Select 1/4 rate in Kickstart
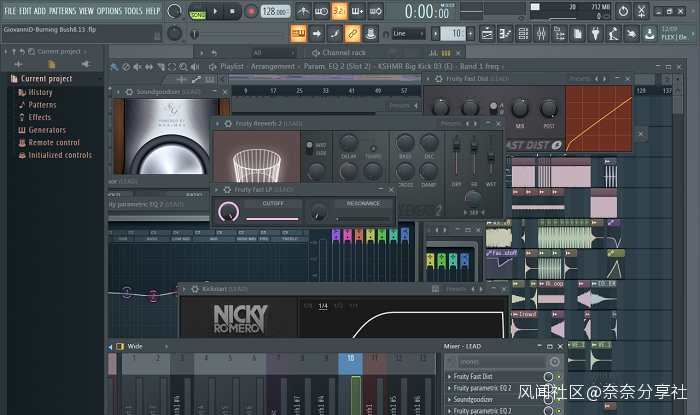Screen dimensions: 700x415 tap(323, 306)
